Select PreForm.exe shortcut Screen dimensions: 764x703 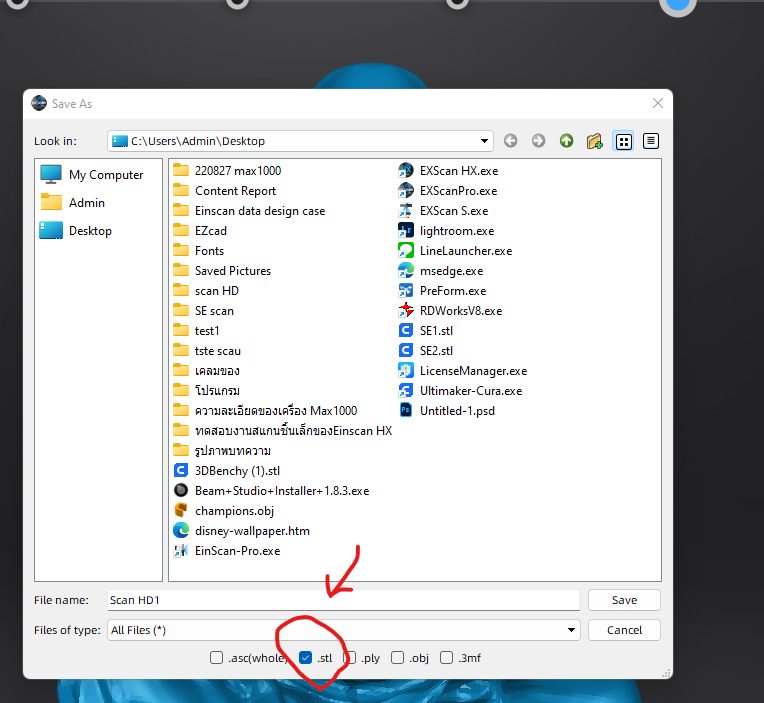tap(442, 290)
